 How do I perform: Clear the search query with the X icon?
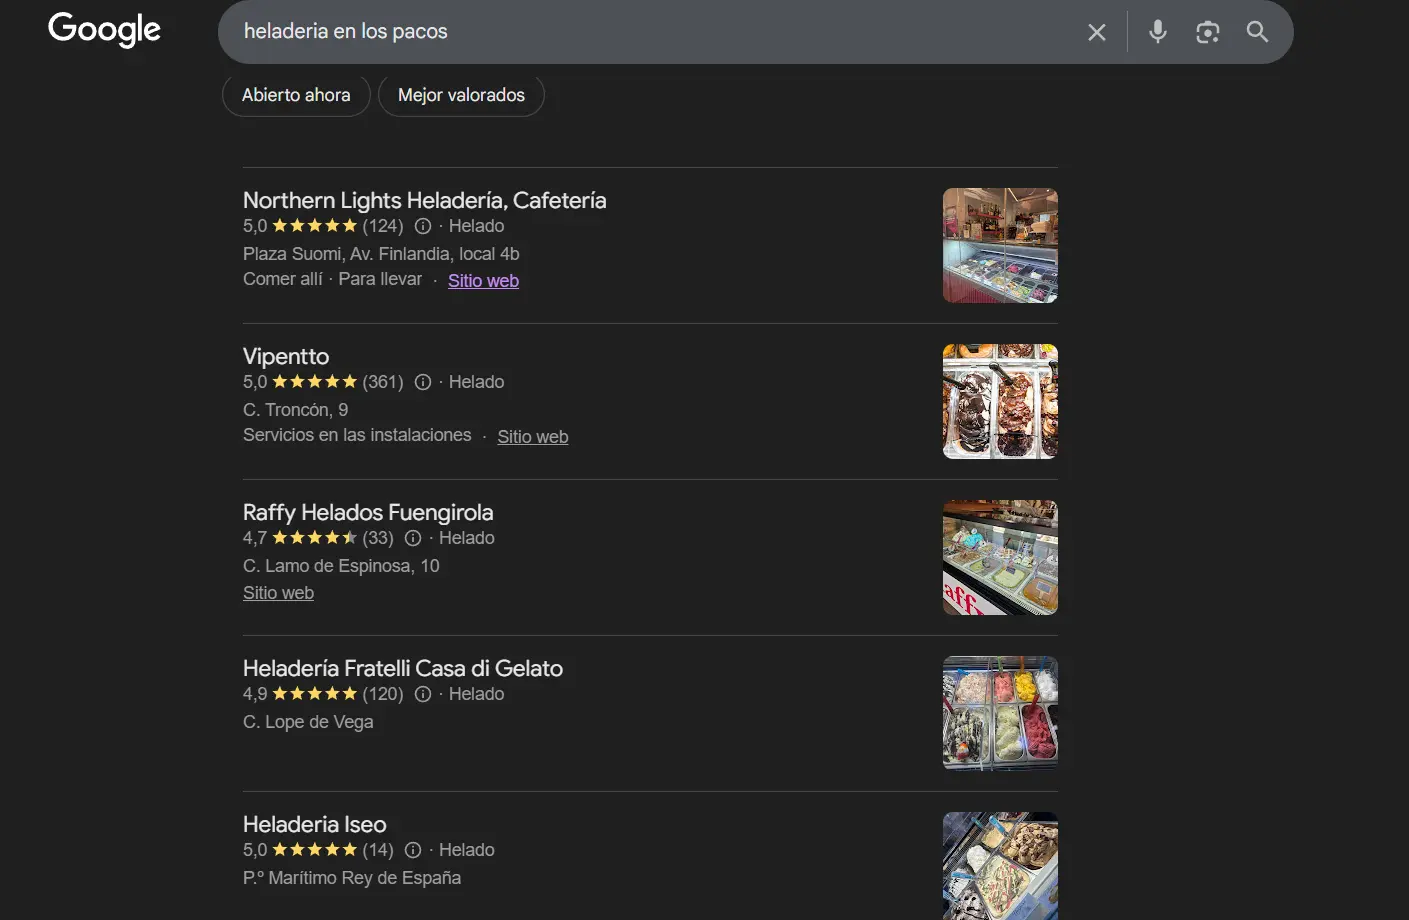click(x=1096, y=31)
